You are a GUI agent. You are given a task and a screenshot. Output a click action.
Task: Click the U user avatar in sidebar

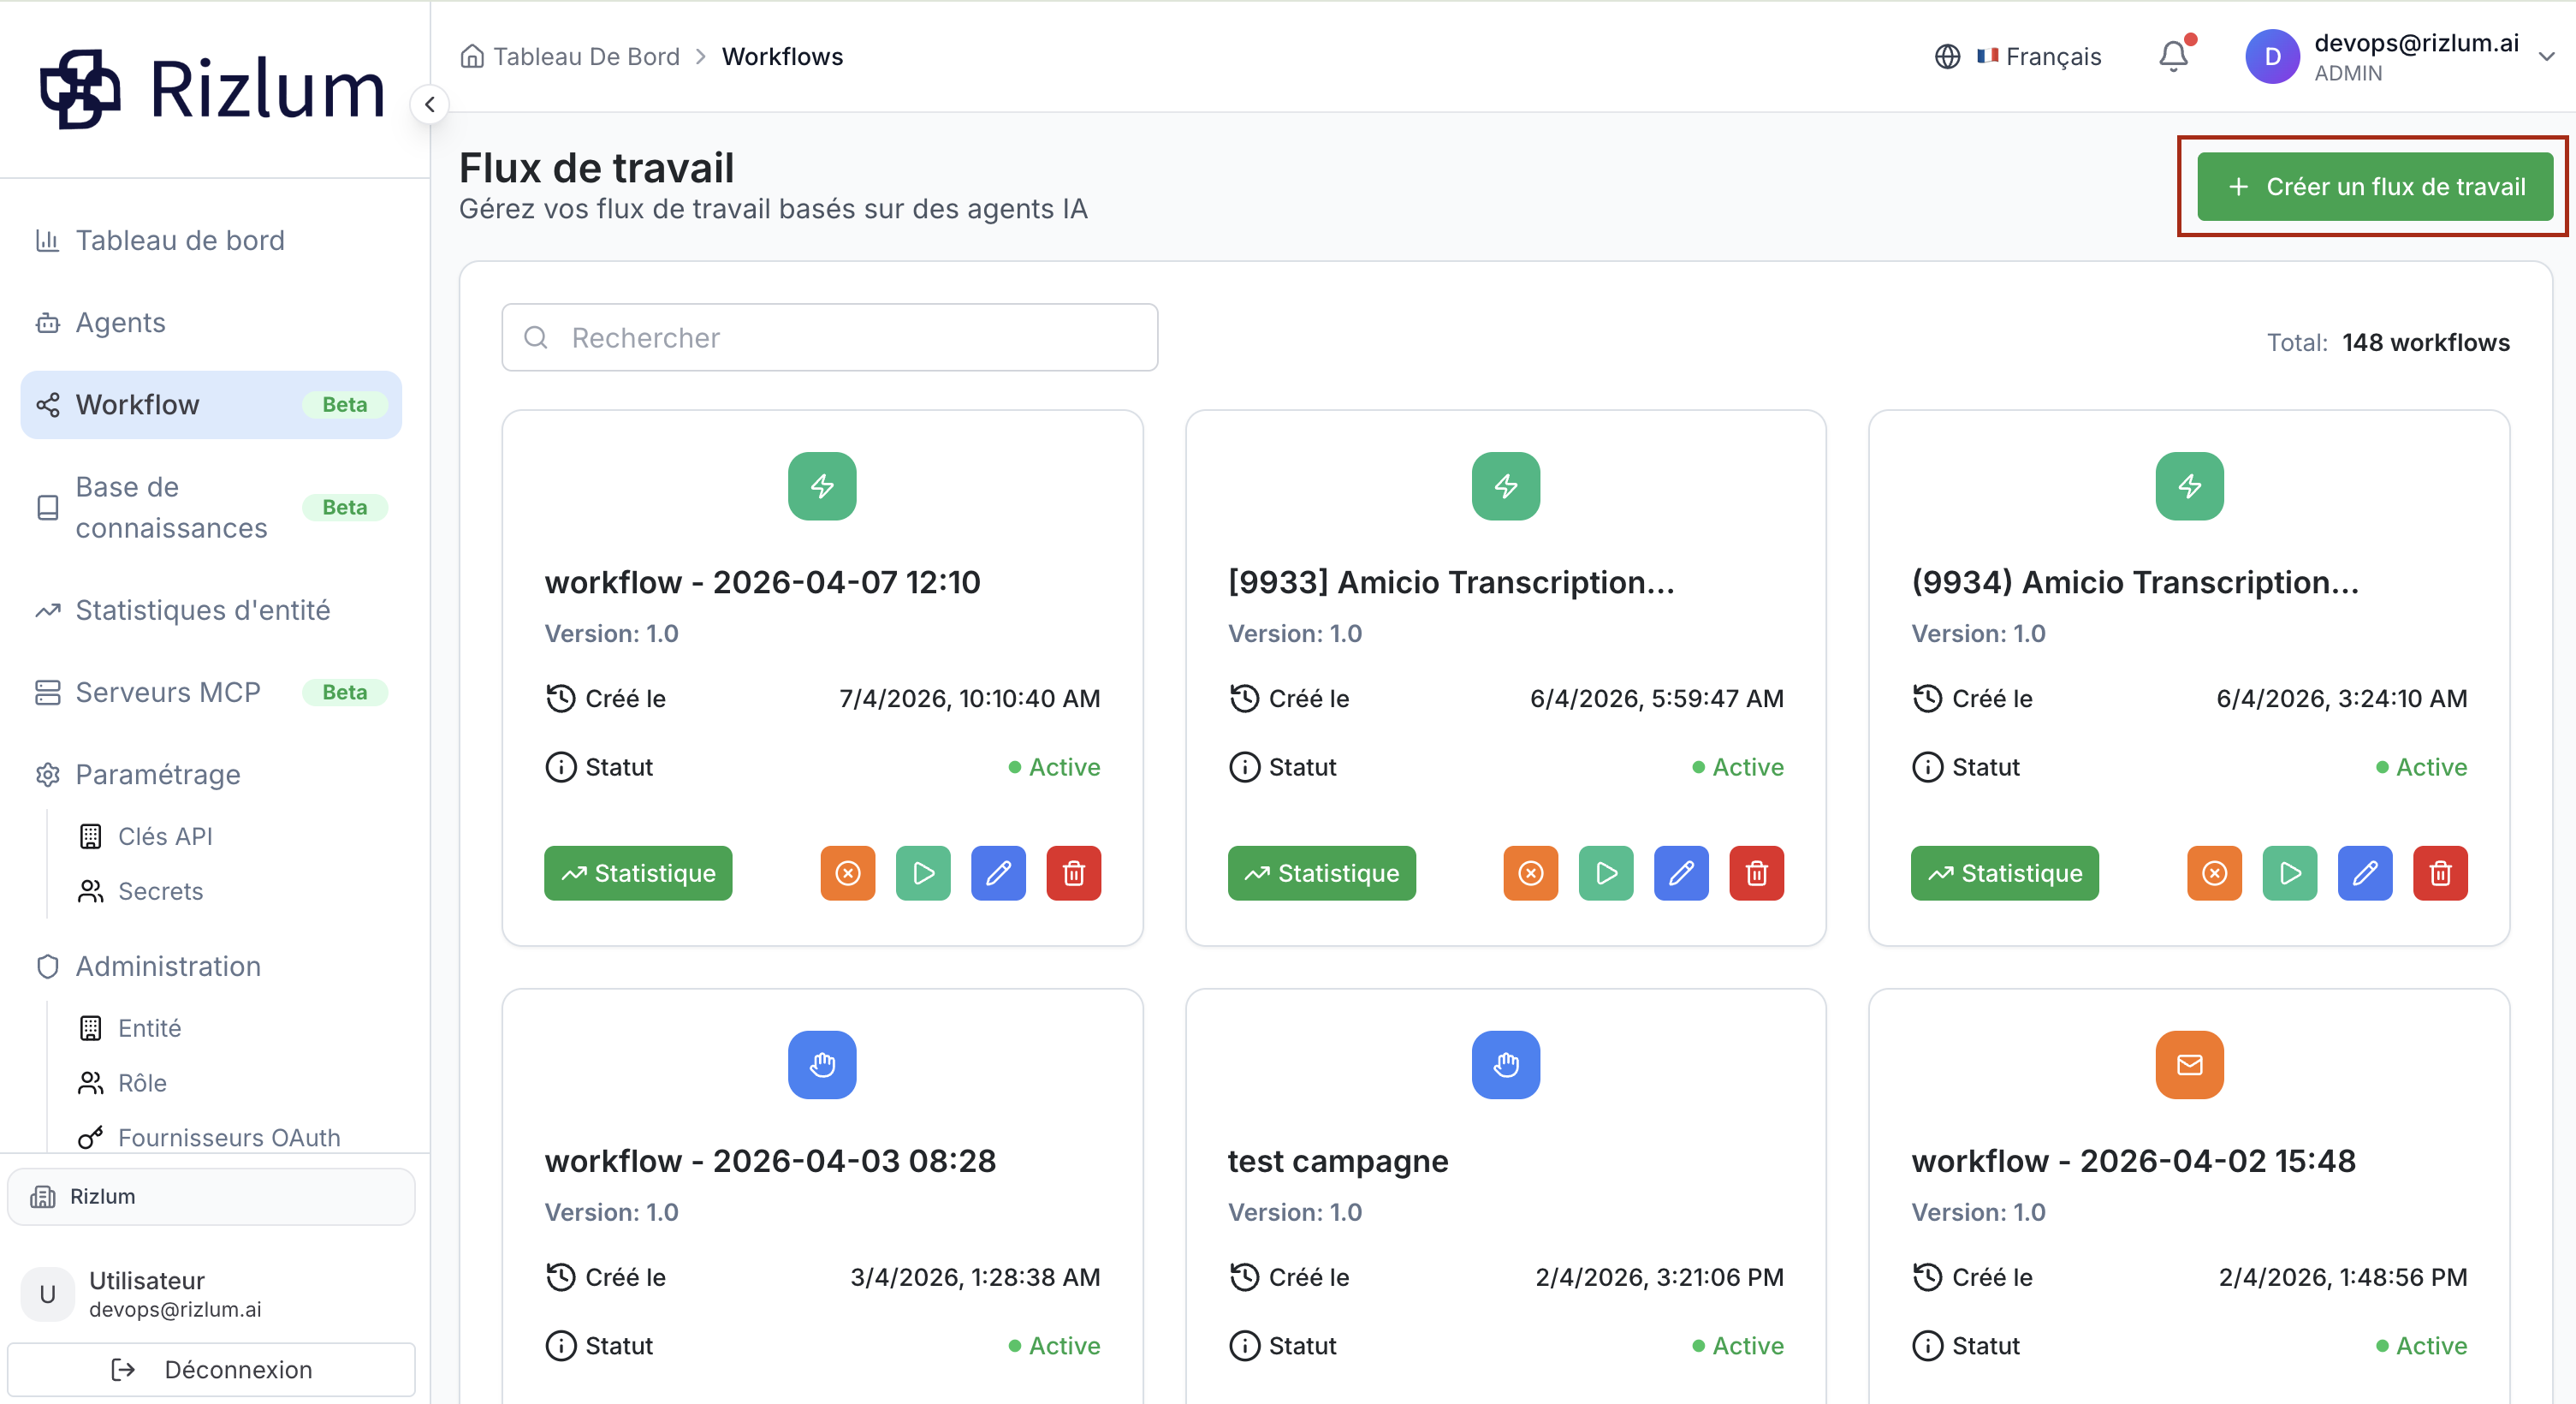[x=47, y=1294]
